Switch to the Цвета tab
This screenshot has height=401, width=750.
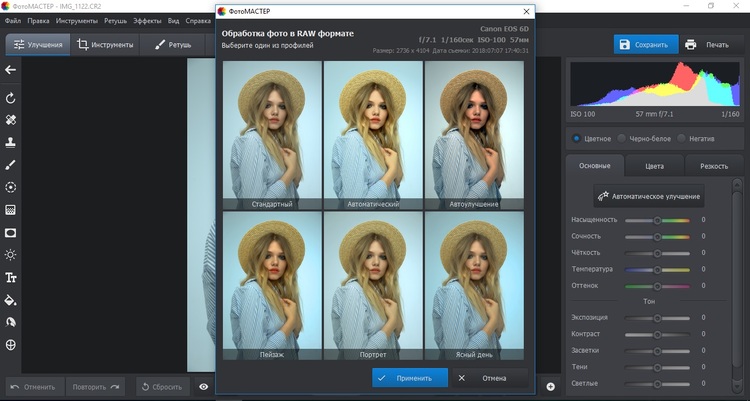656,166
